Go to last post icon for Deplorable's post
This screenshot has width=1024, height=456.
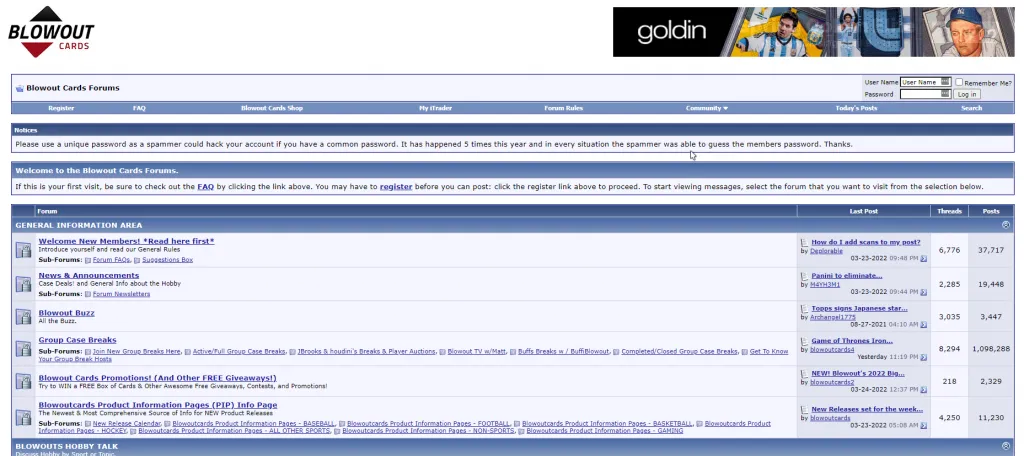[x=923, y=259]
